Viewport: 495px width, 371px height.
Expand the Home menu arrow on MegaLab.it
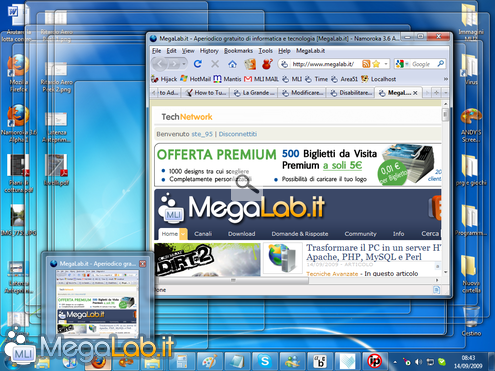click(x=183, y=234)
